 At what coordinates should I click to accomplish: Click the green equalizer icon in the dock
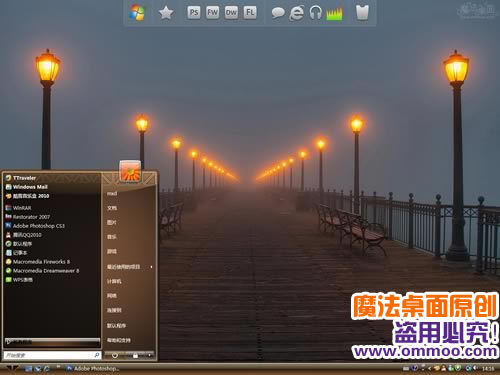click(x=334, y=14)
